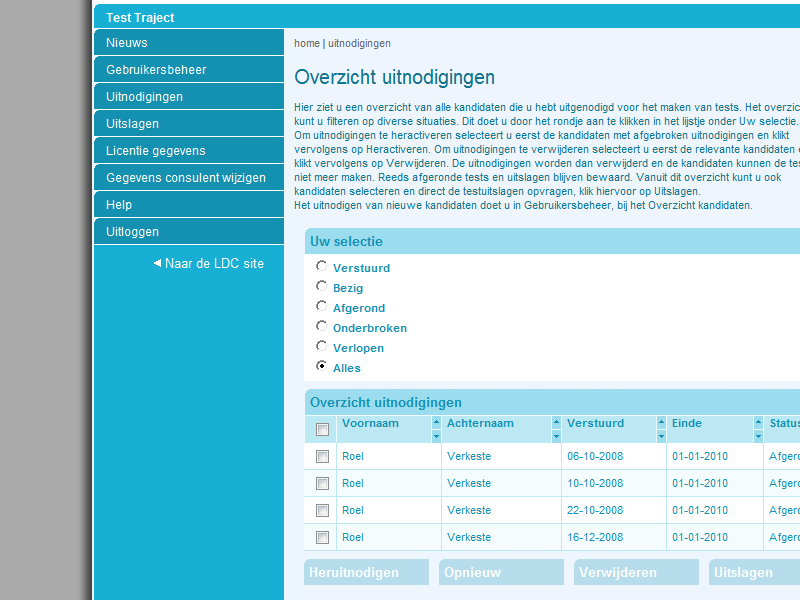Click the Achternaam column header

tap(480, 423)
